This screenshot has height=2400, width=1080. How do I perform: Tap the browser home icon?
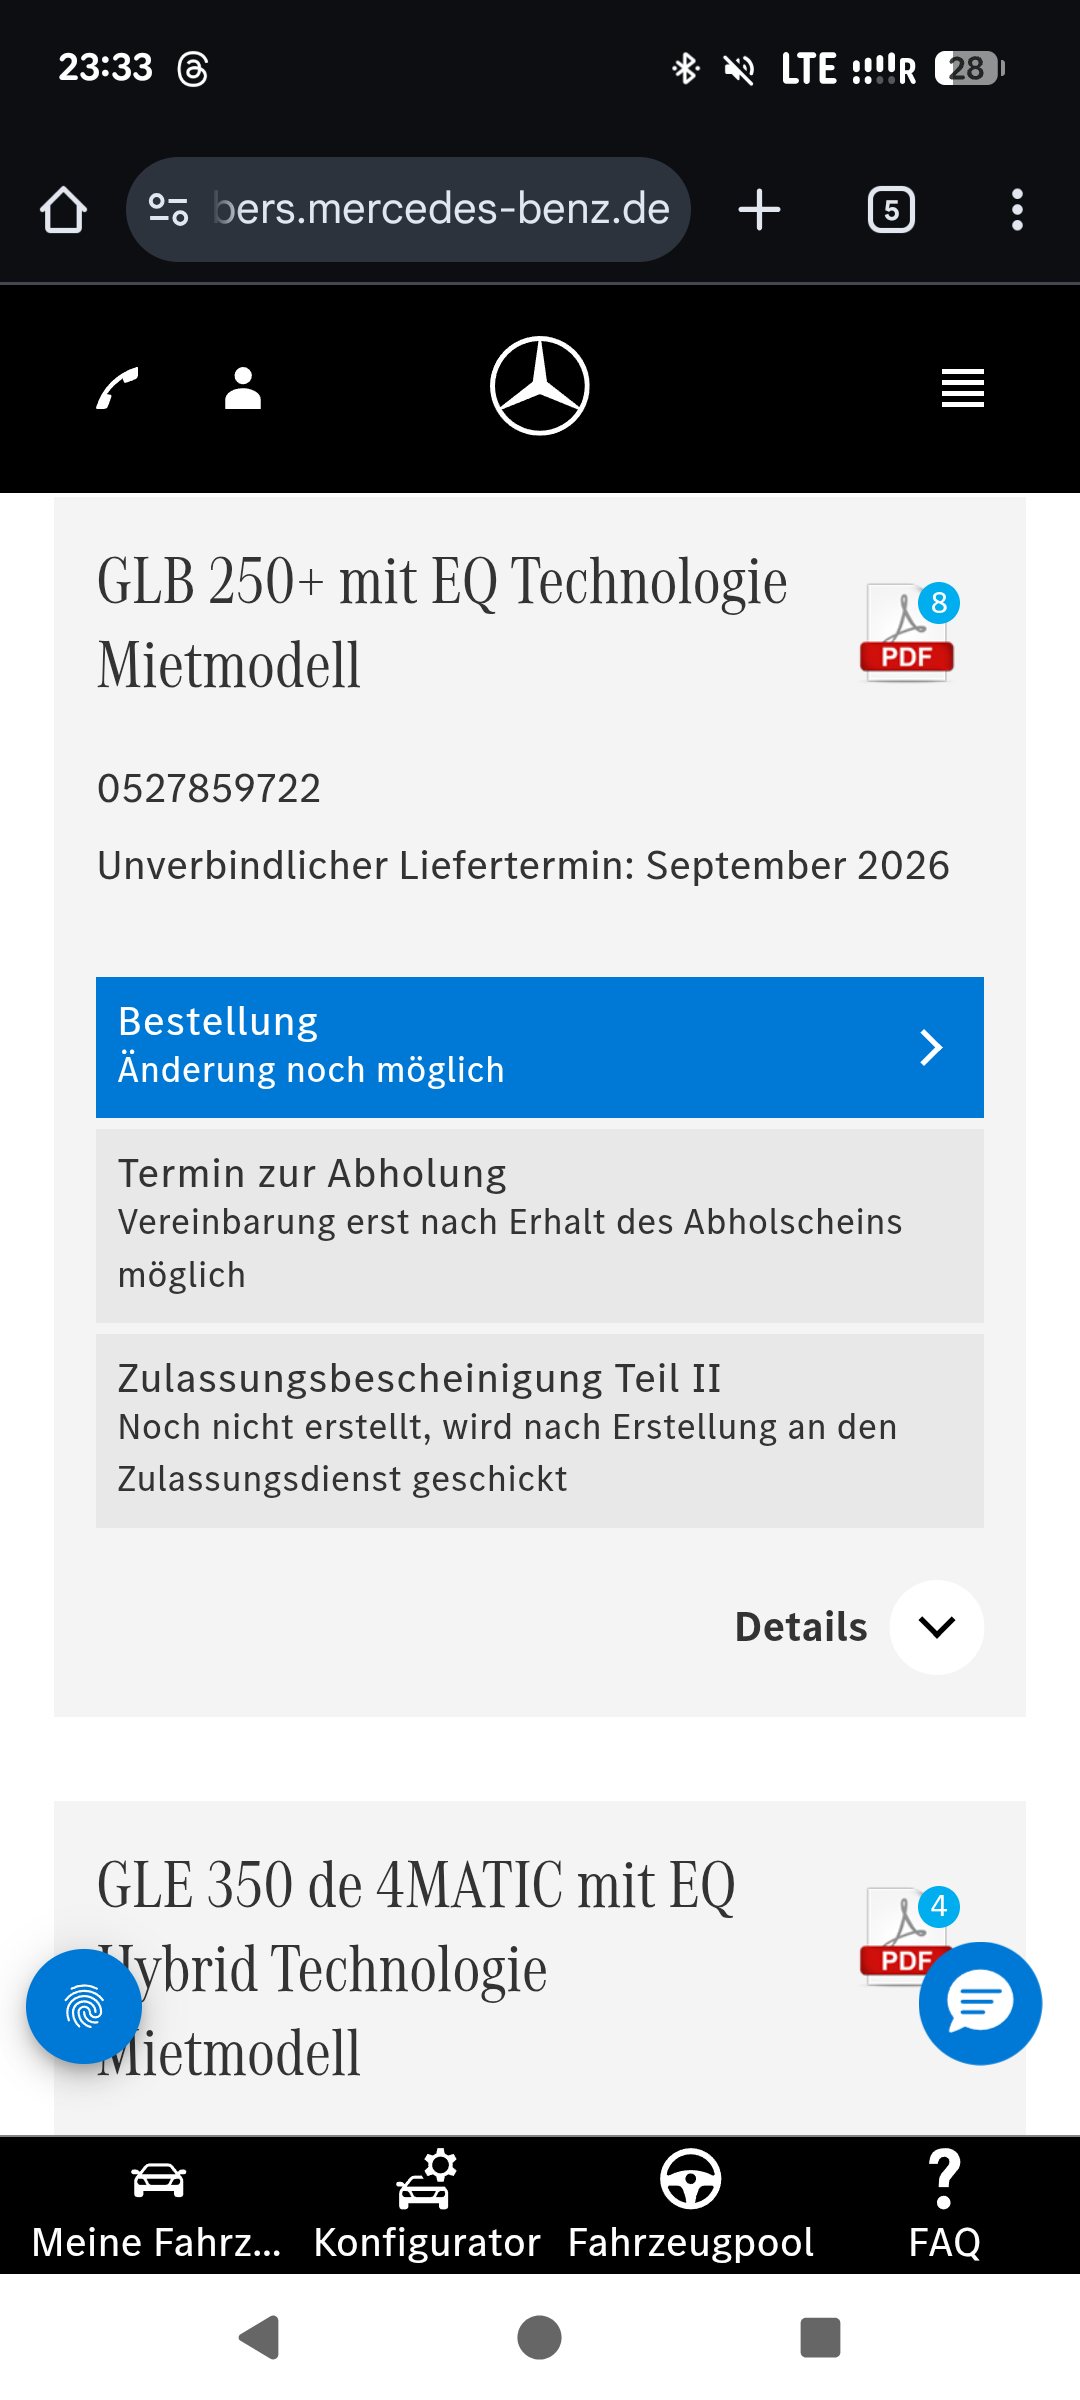(x=63, y=210)
